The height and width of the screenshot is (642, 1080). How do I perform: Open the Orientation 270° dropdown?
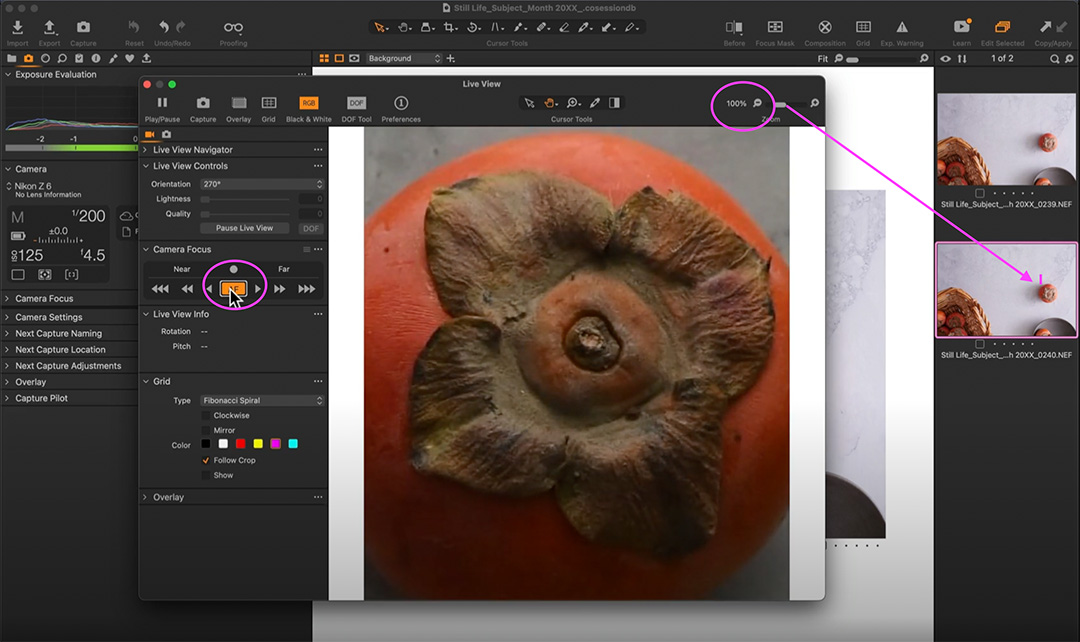point(262,184)
